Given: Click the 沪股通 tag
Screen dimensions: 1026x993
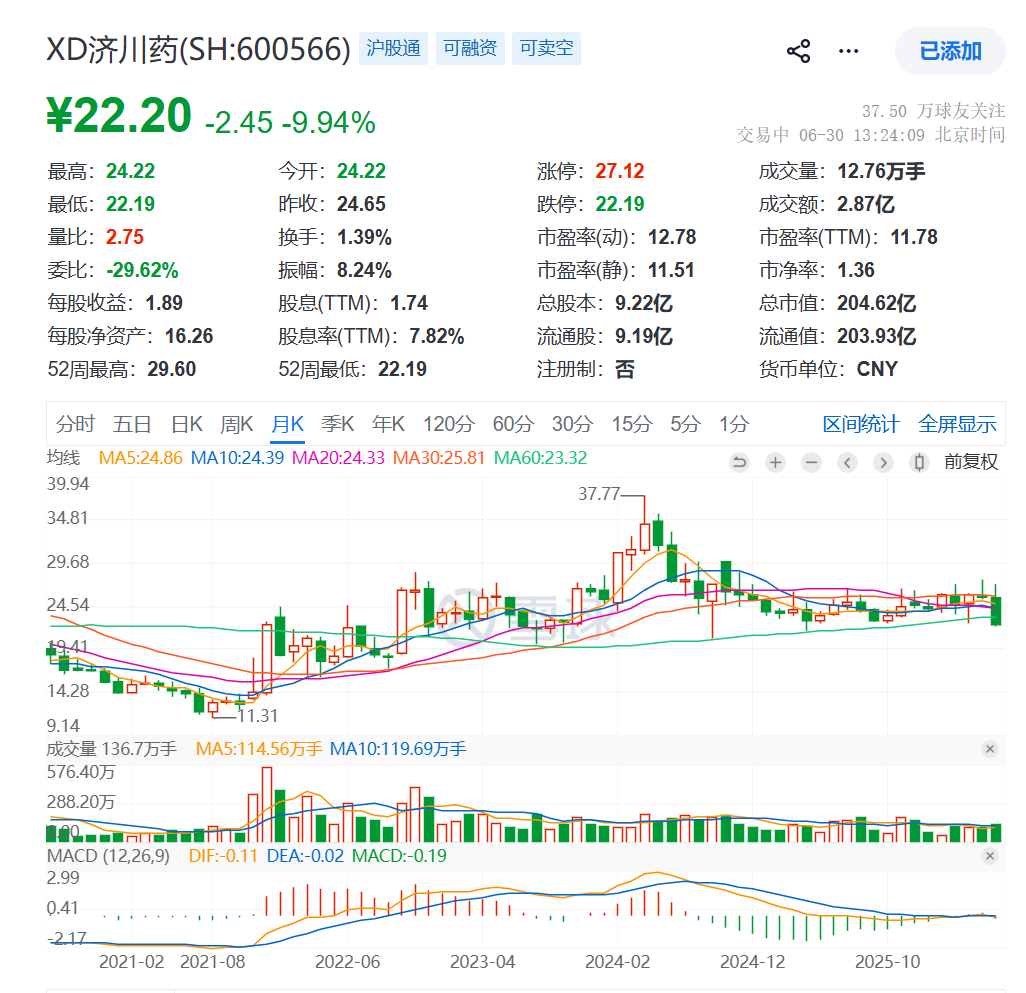Looking at the screenshot, I should (393, 48).
